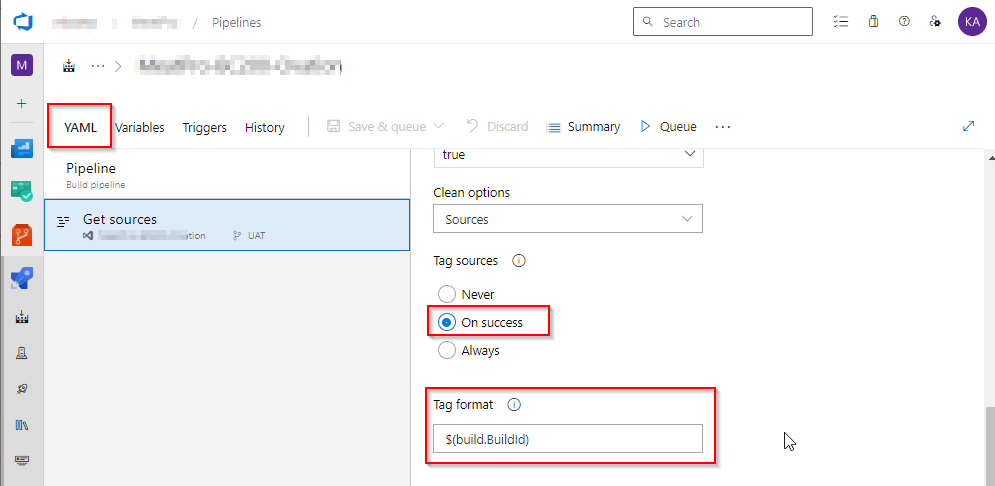Open Pipelines rocket icon in sidebar
995x486 pixels.
point(22,279)
